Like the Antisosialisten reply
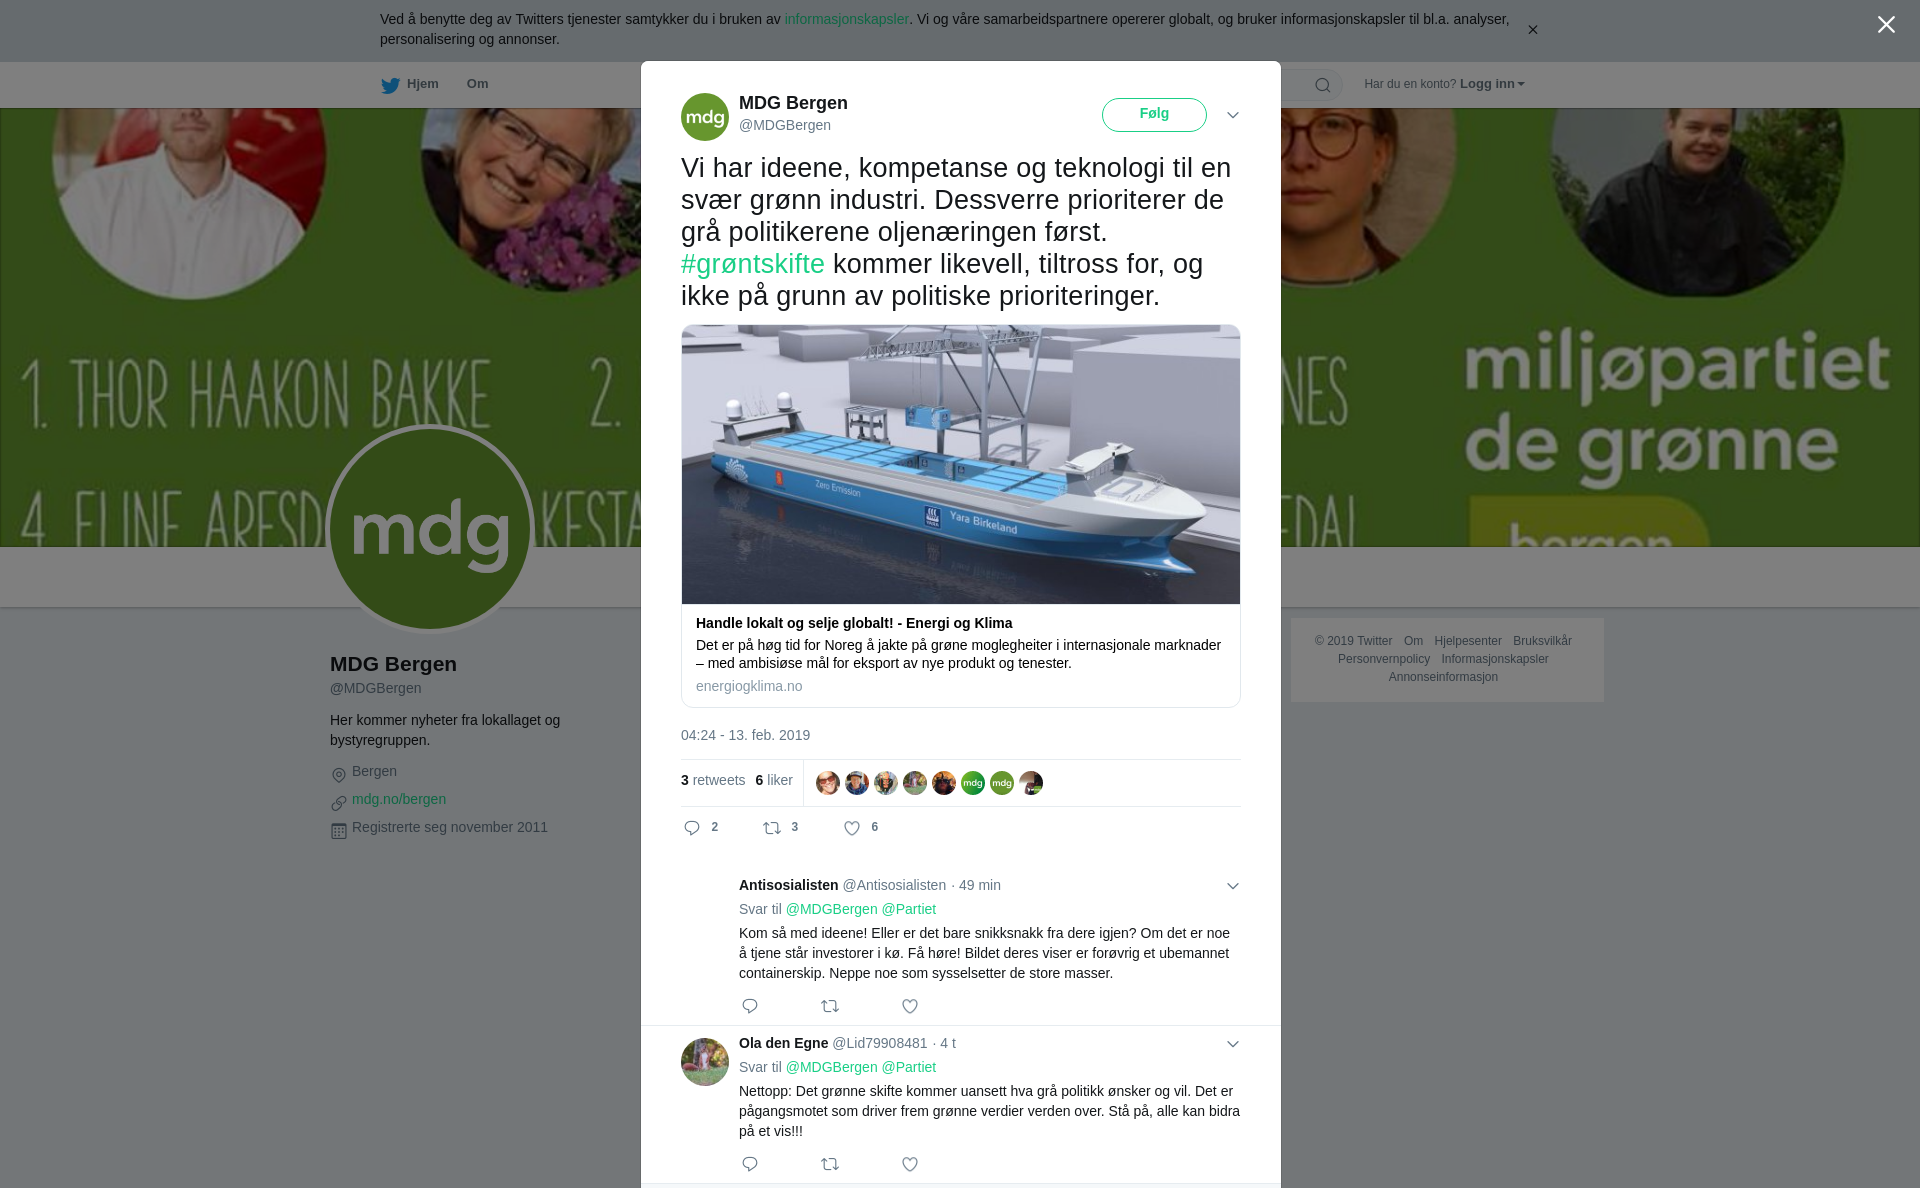1920x1188 pixels. click(910, 1006)
